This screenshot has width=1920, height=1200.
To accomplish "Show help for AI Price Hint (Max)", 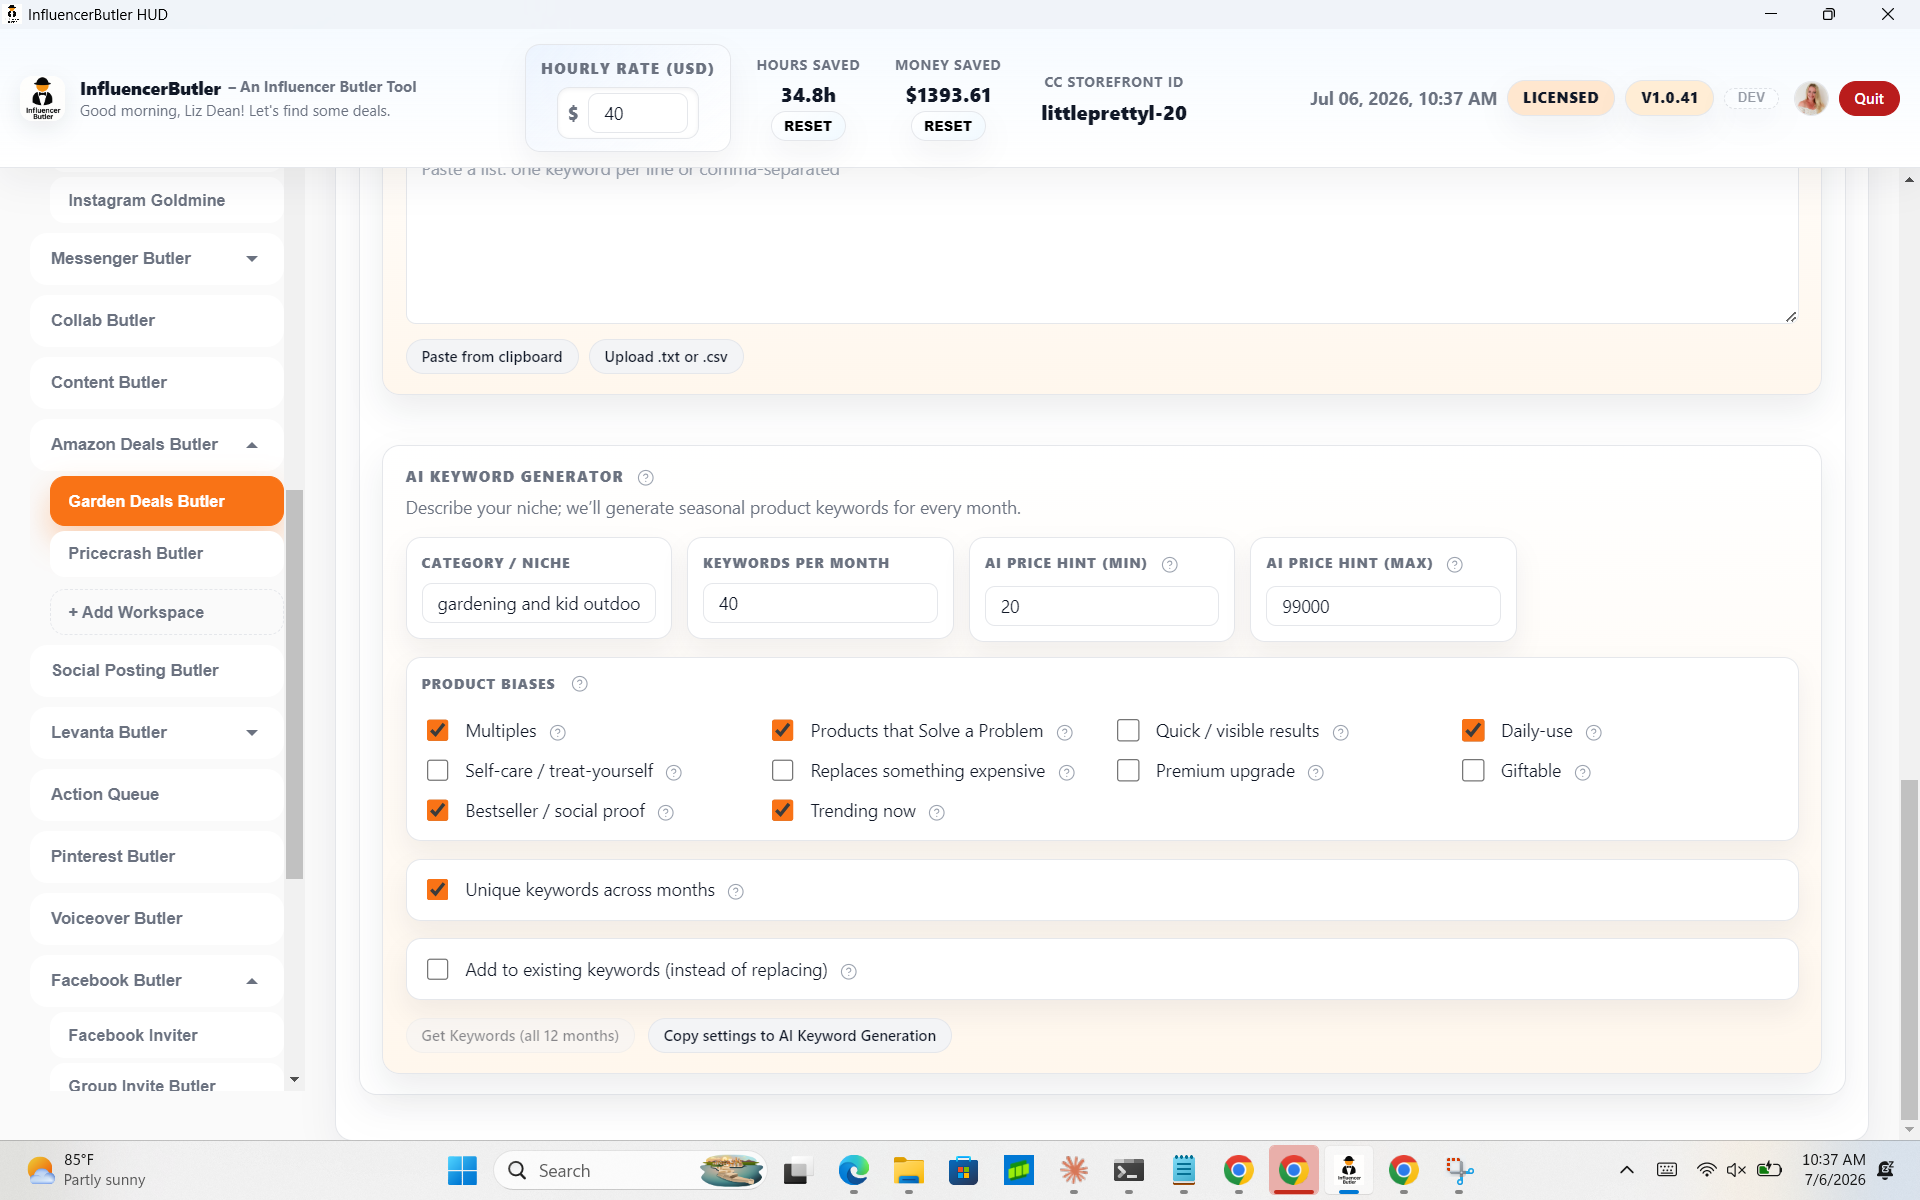I will pyautogui.click(x=1455, y=565).
